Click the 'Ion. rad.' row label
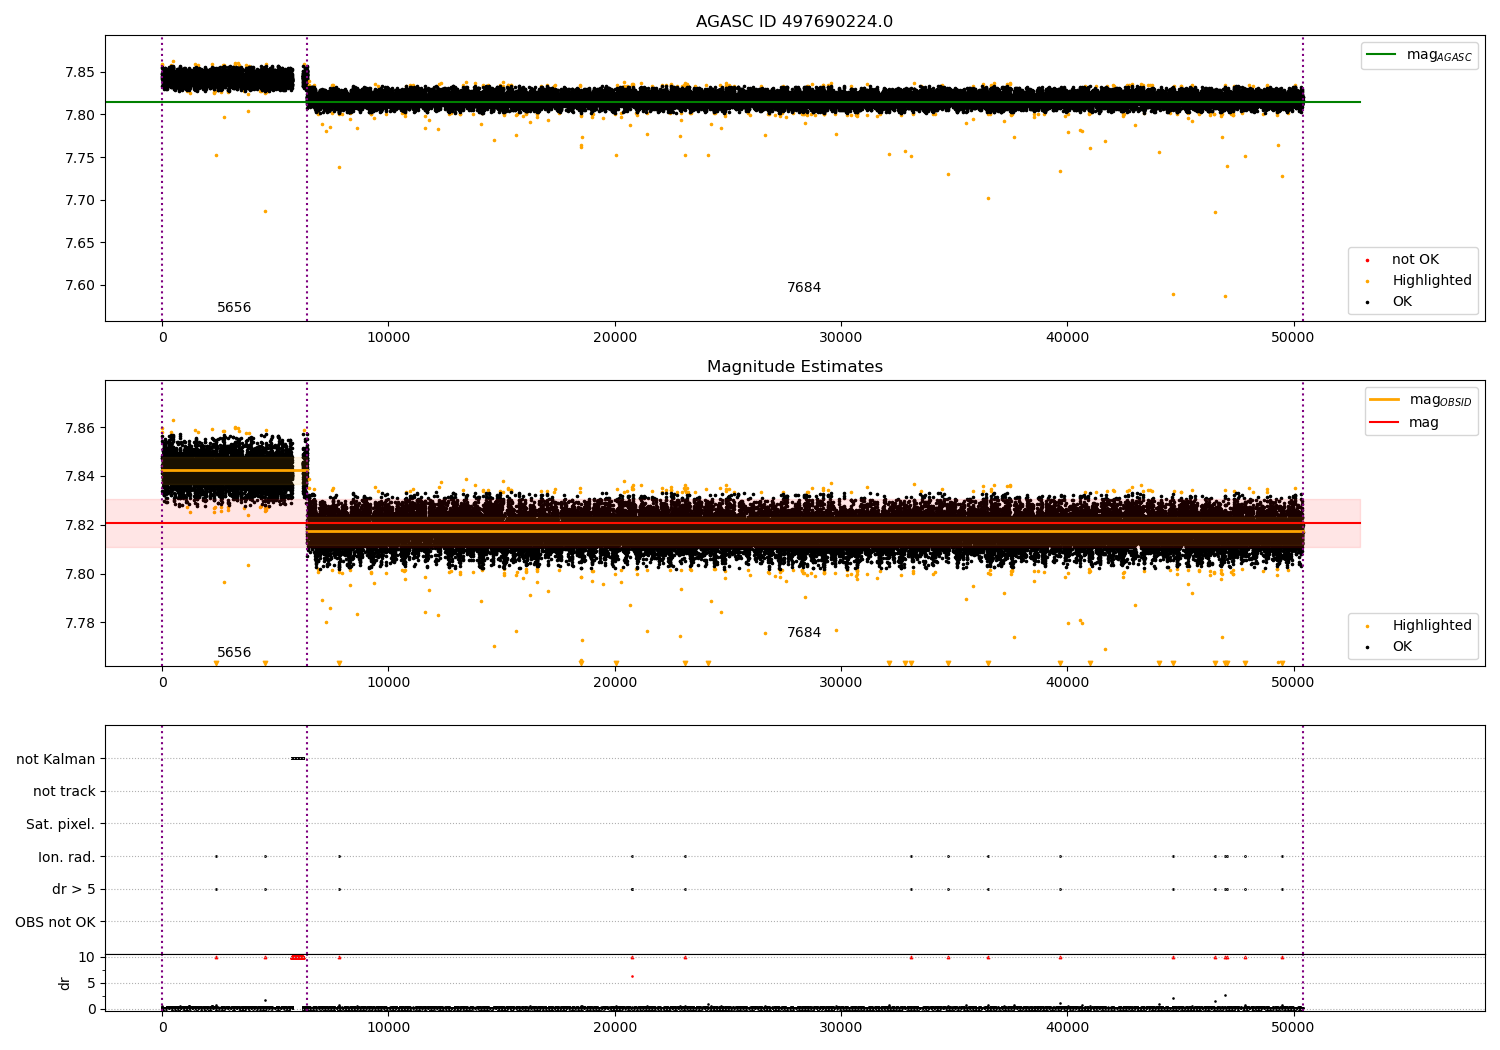 tap(67, 857)
